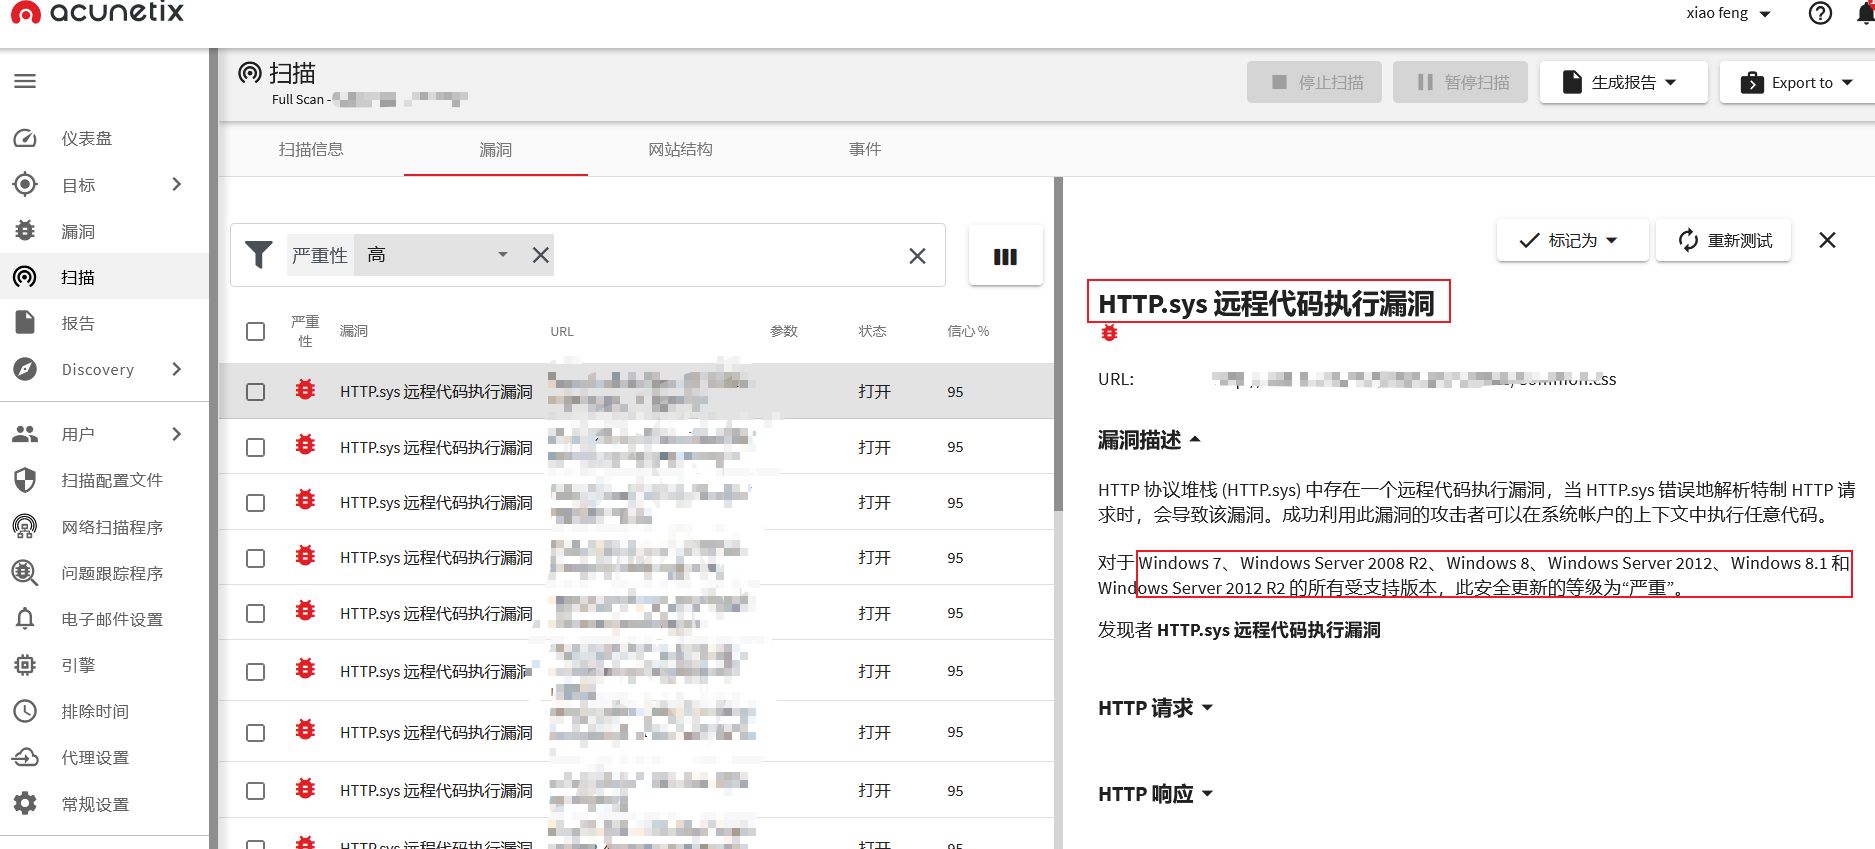1875x849 pixels.
Task: Check the fifth HTTP.sys row checkbox
Action: click(x=256, y=613)
